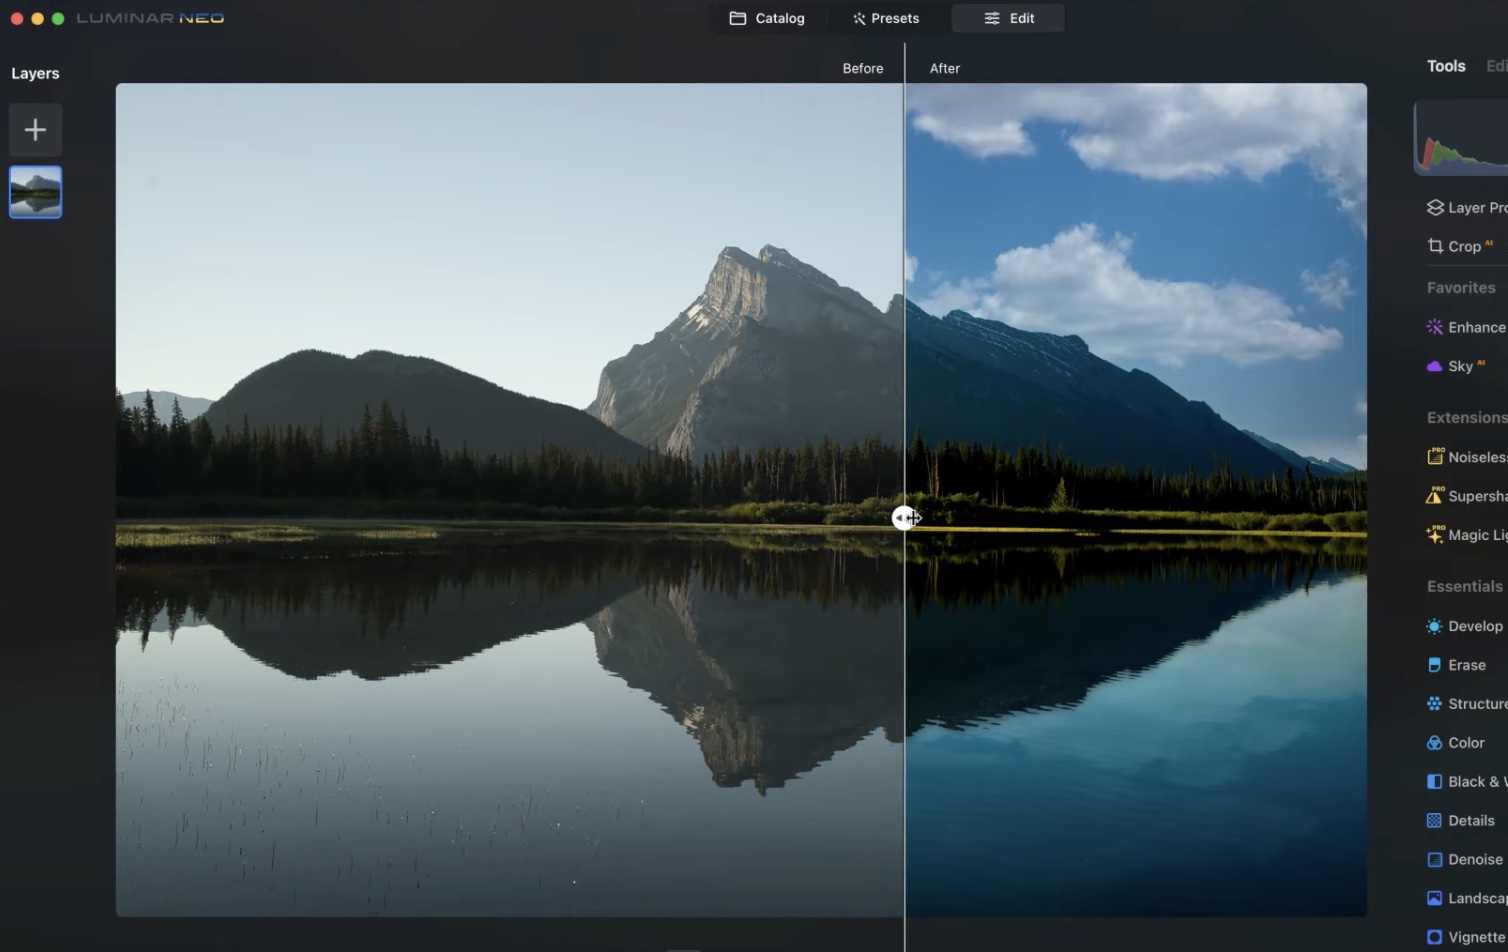Collapse the Extensions section

pos(1465,417)
